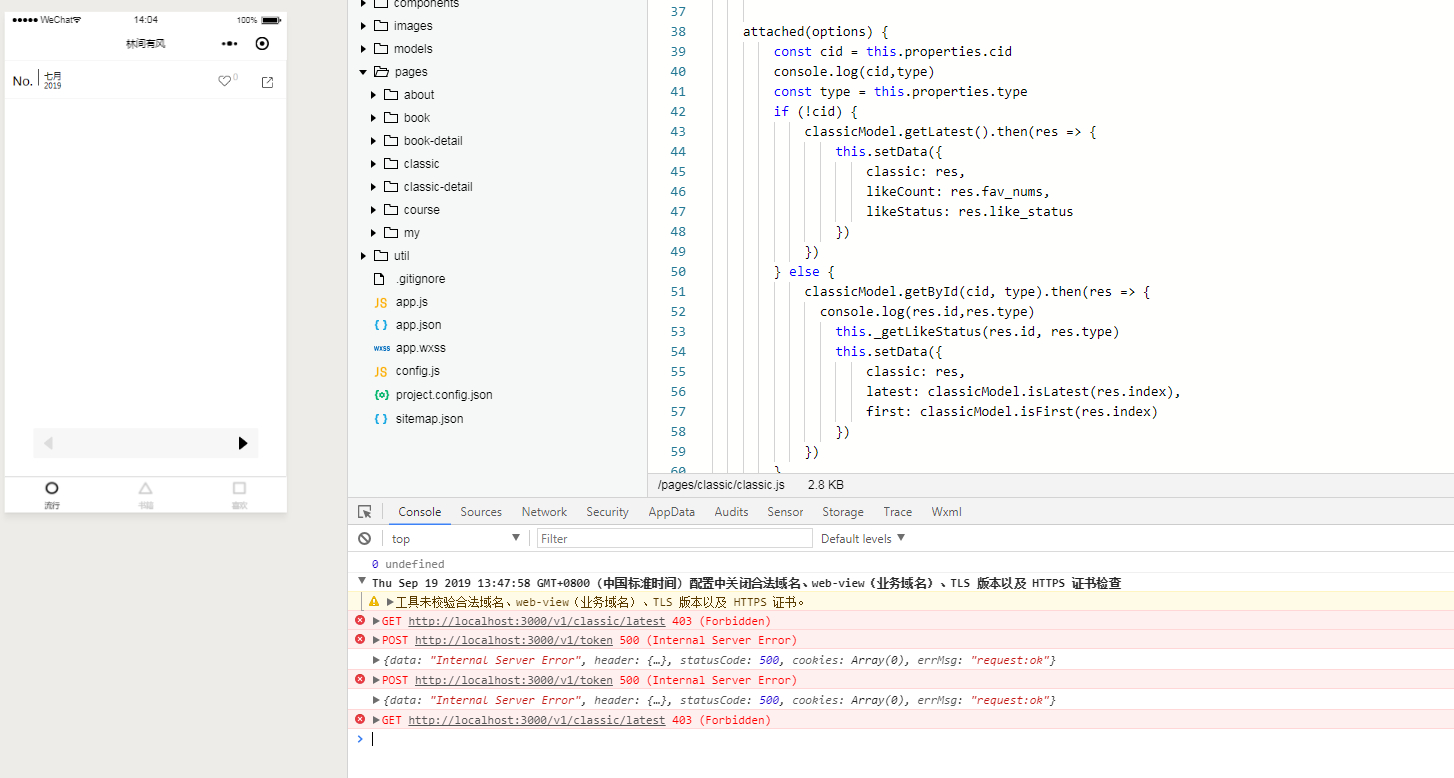Switch to the Storage tab
1454x778 pixels.
(x=843, y=512)
